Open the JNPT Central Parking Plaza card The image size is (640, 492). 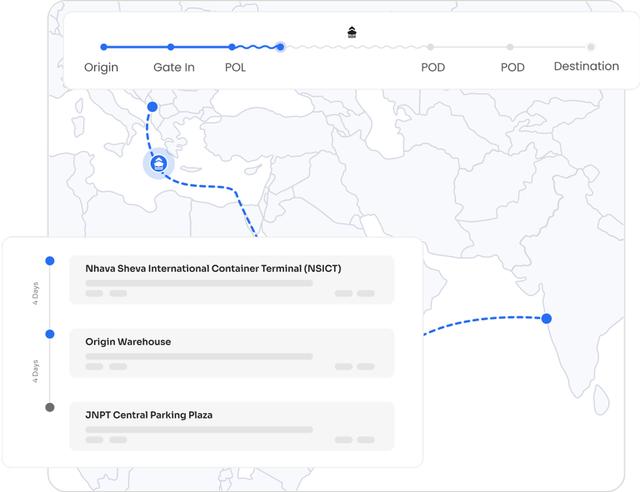(232, 426)
